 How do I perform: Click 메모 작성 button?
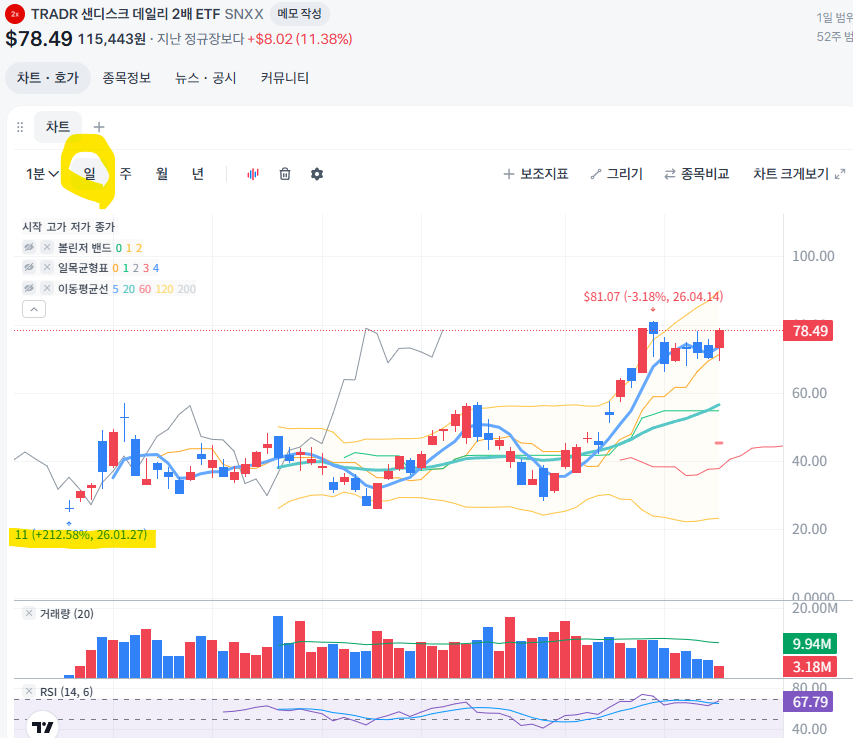(x=299, y=14)
